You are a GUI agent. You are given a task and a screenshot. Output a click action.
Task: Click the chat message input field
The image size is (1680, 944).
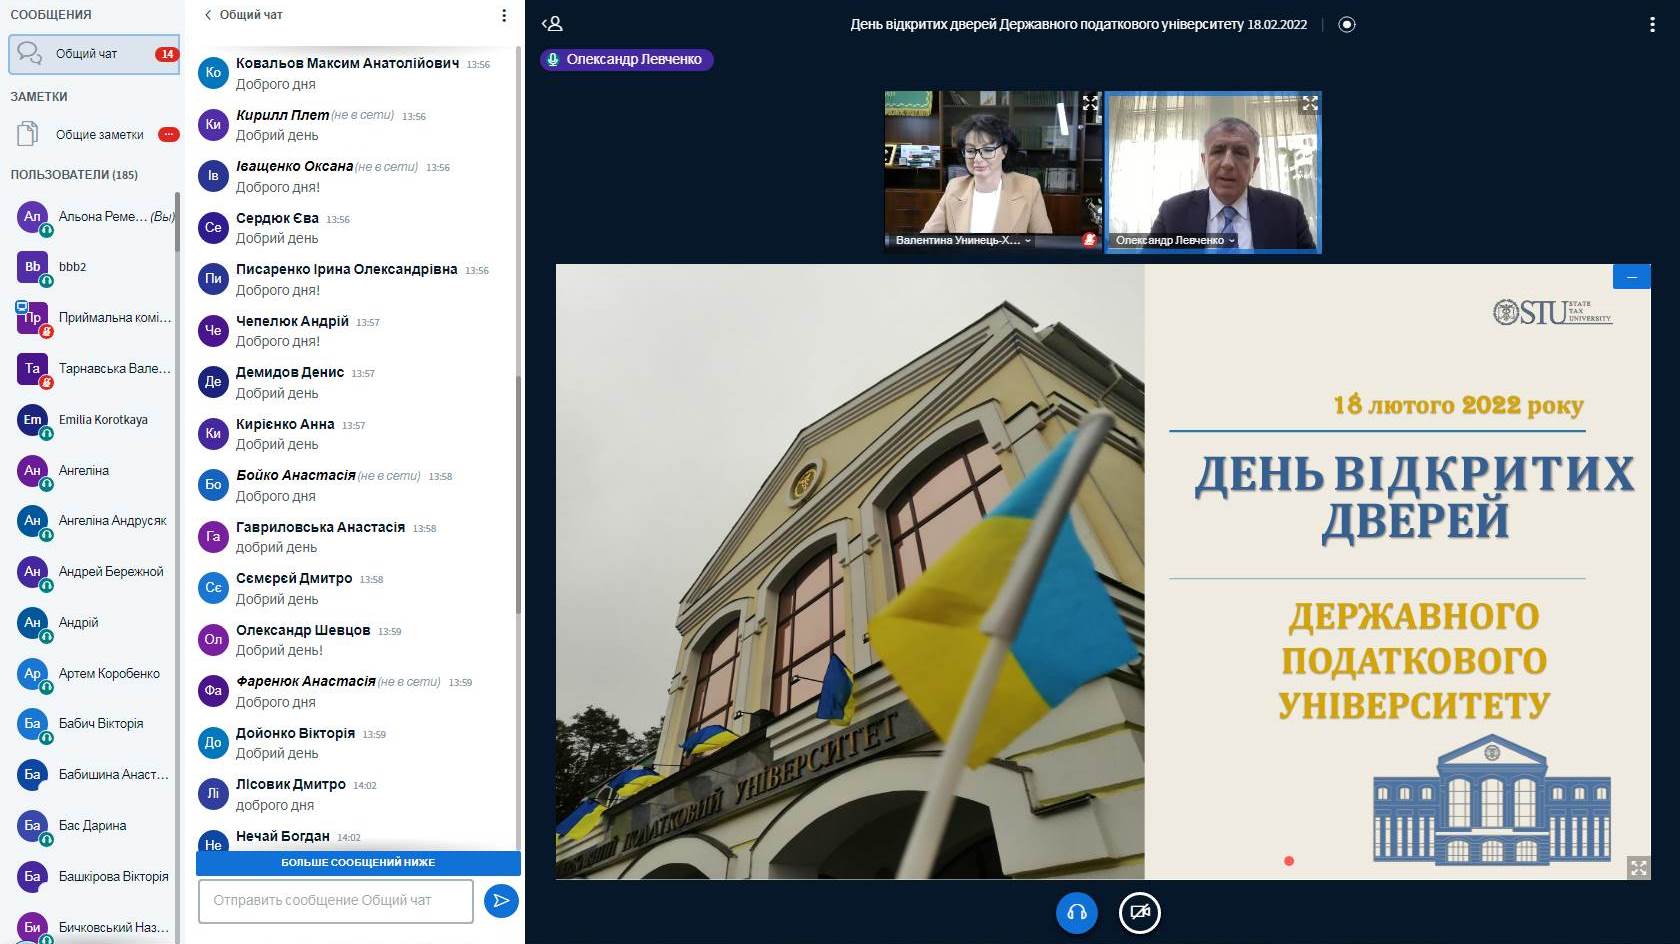coord(336,901)
